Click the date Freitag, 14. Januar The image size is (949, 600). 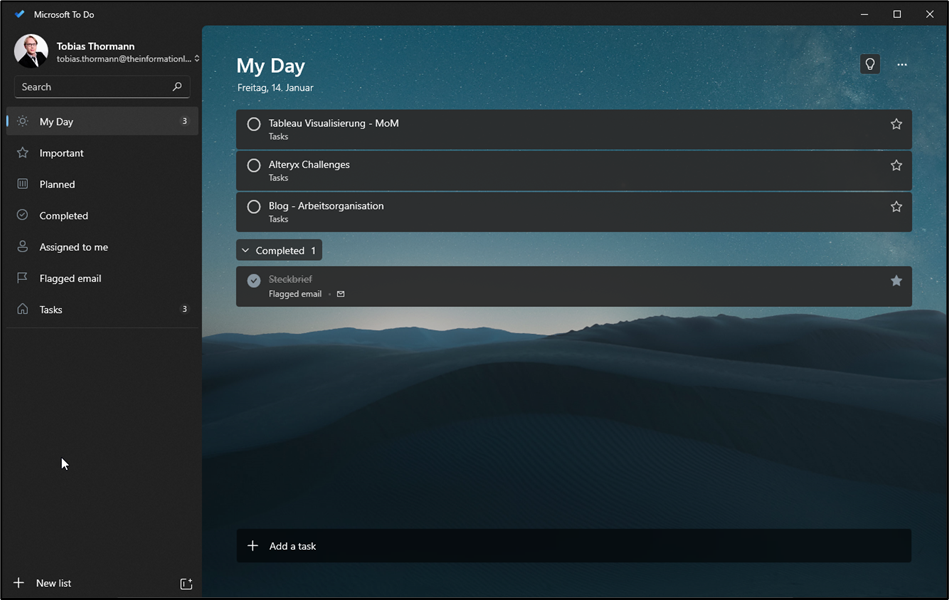click(275, 88)
